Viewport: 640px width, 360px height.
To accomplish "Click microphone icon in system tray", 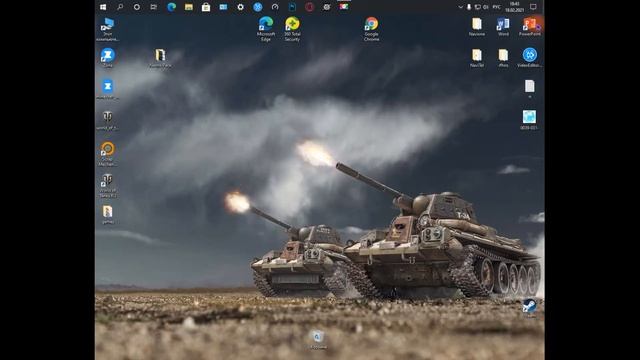I will click(x=469, y=7).
